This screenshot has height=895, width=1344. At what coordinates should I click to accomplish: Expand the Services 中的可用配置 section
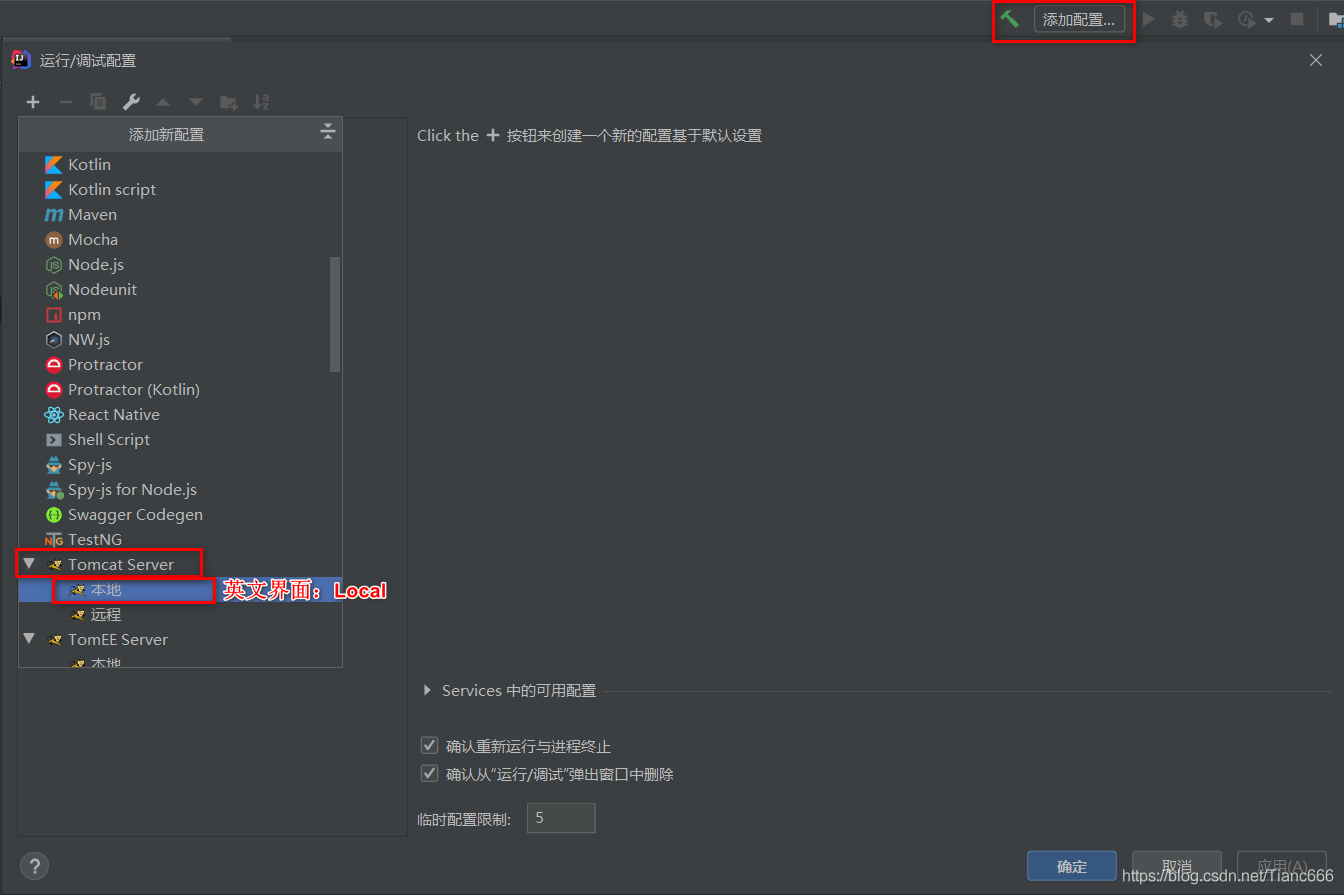[x=428, y=690]
